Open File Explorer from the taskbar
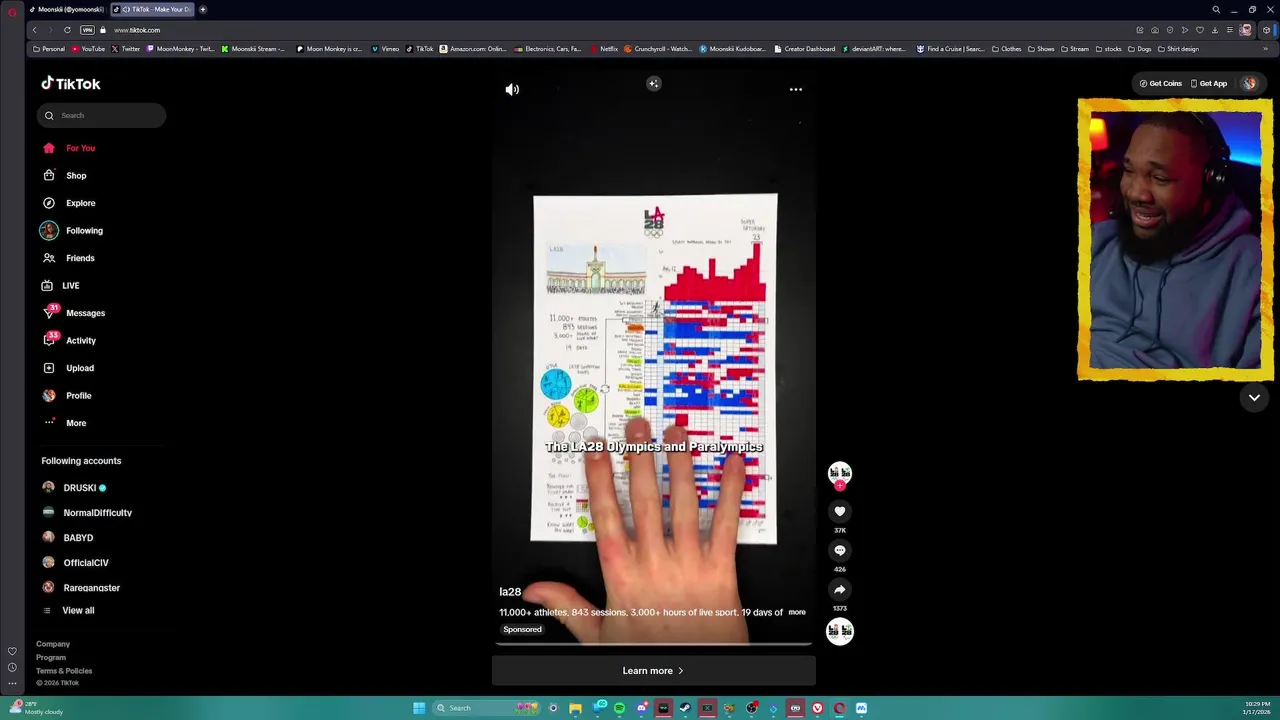The image size is (1280, 720). coord(575,708)
